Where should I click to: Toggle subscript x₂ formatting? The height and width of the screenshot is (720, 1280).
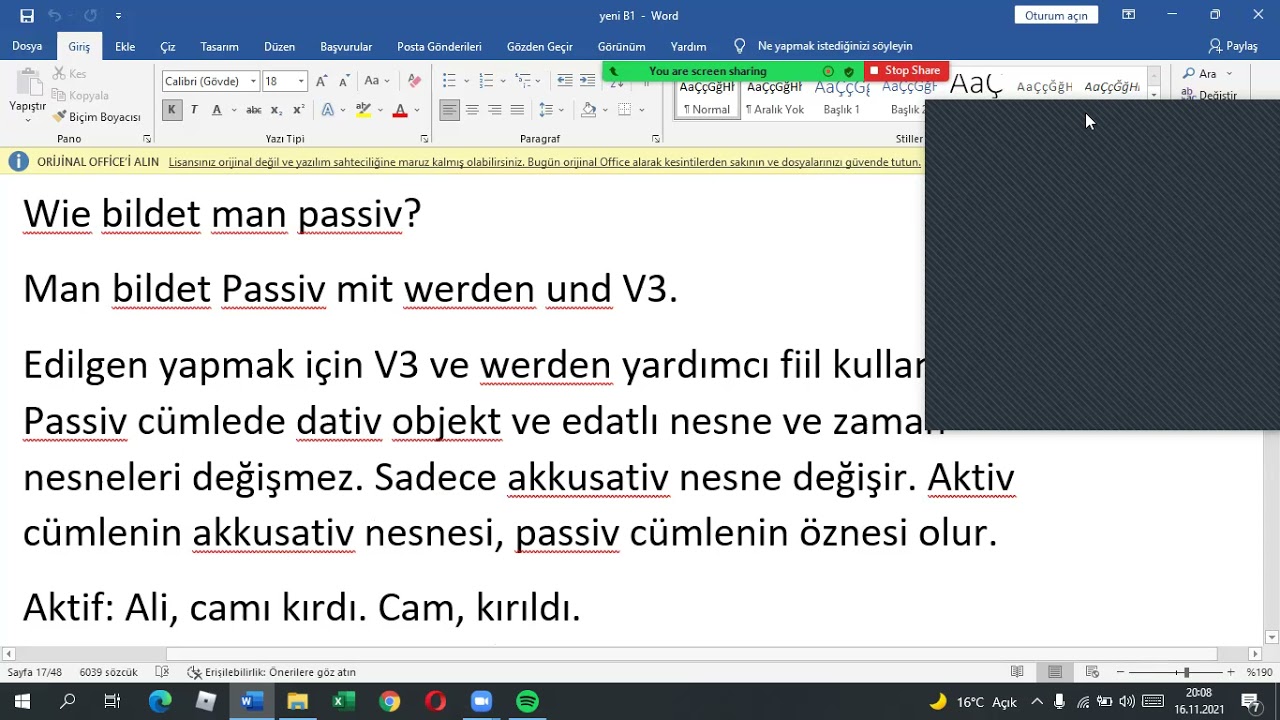click(276, 110)
